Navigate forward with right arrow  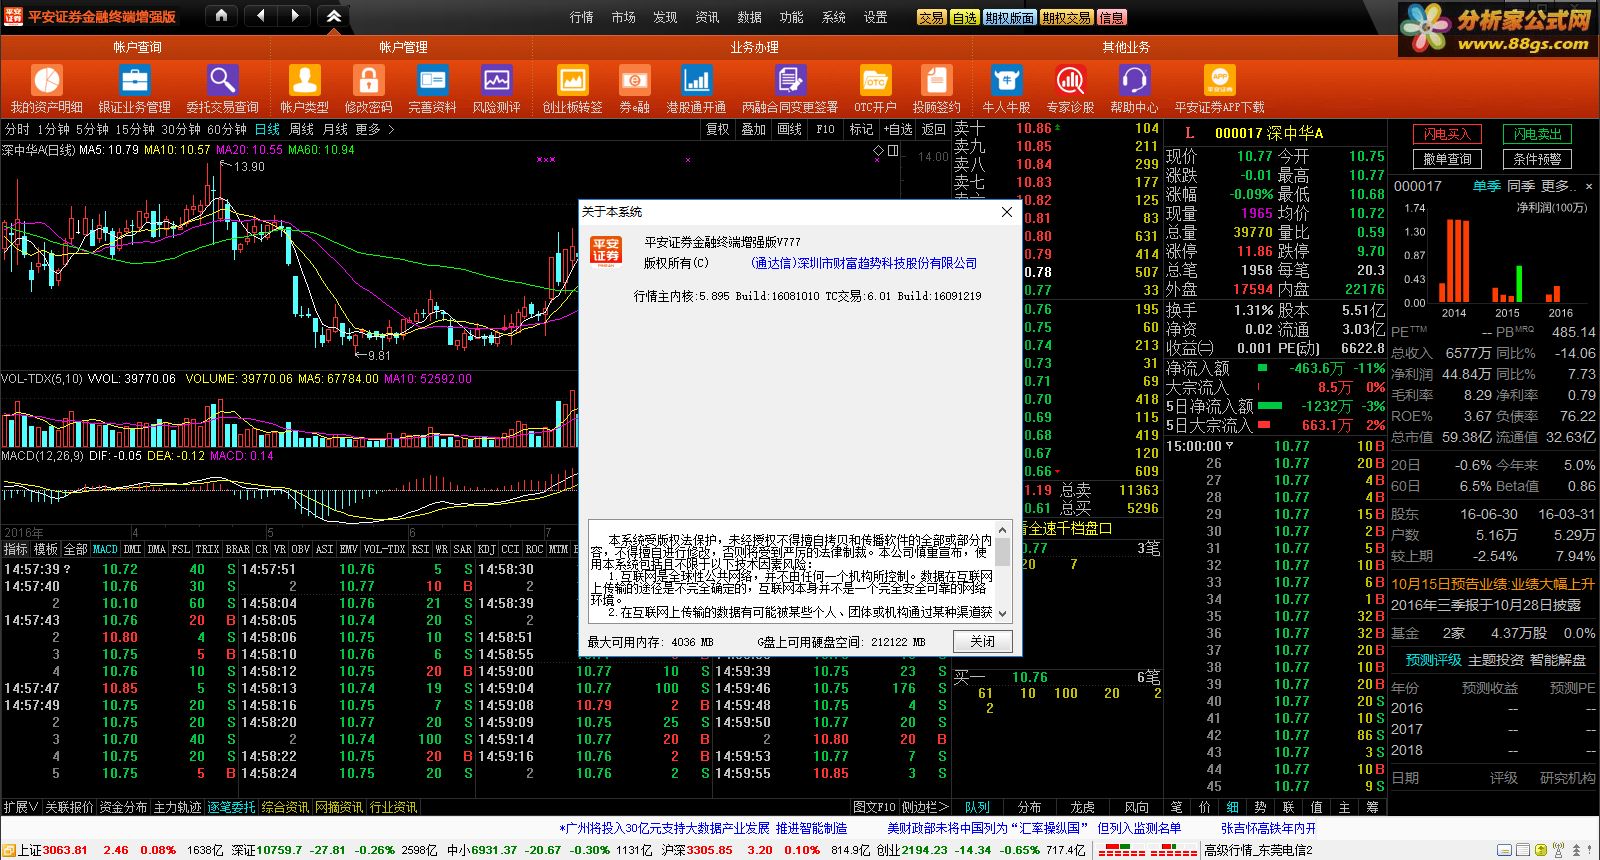pyautogui.click(x=294, y=16)
